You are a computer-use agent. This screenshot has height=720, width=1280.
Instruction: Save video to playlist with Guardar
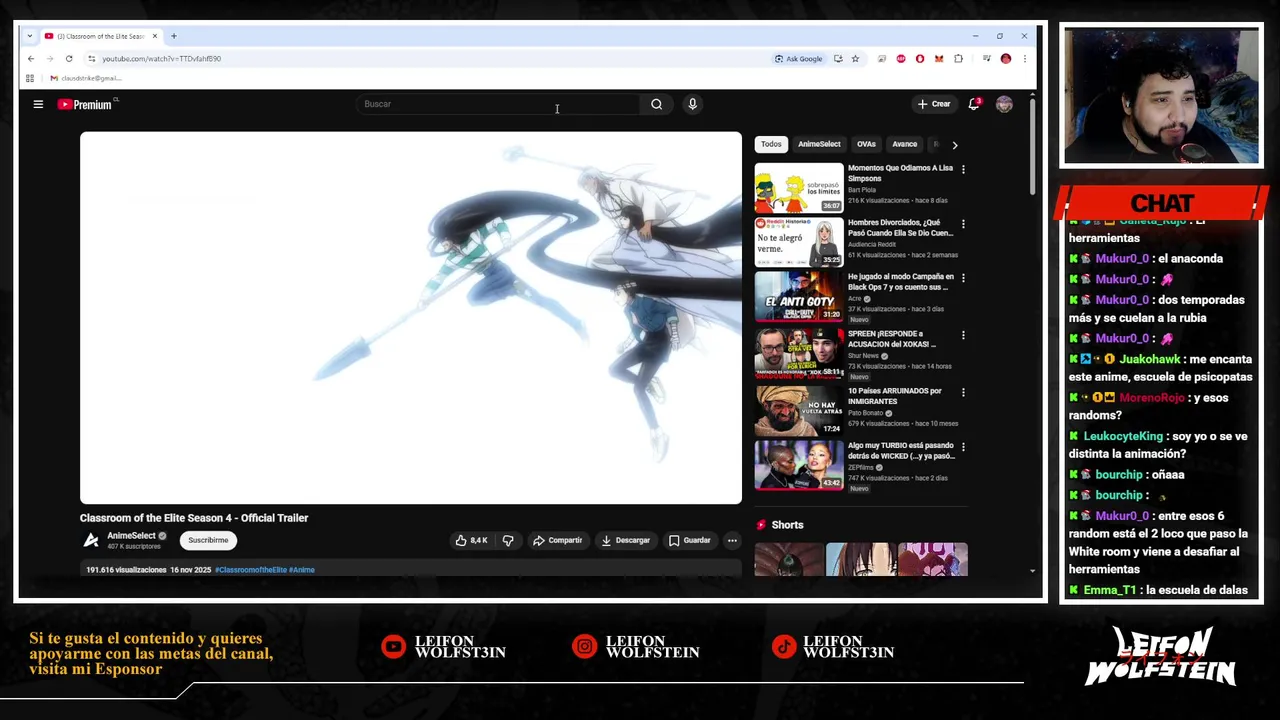[689, 540]
